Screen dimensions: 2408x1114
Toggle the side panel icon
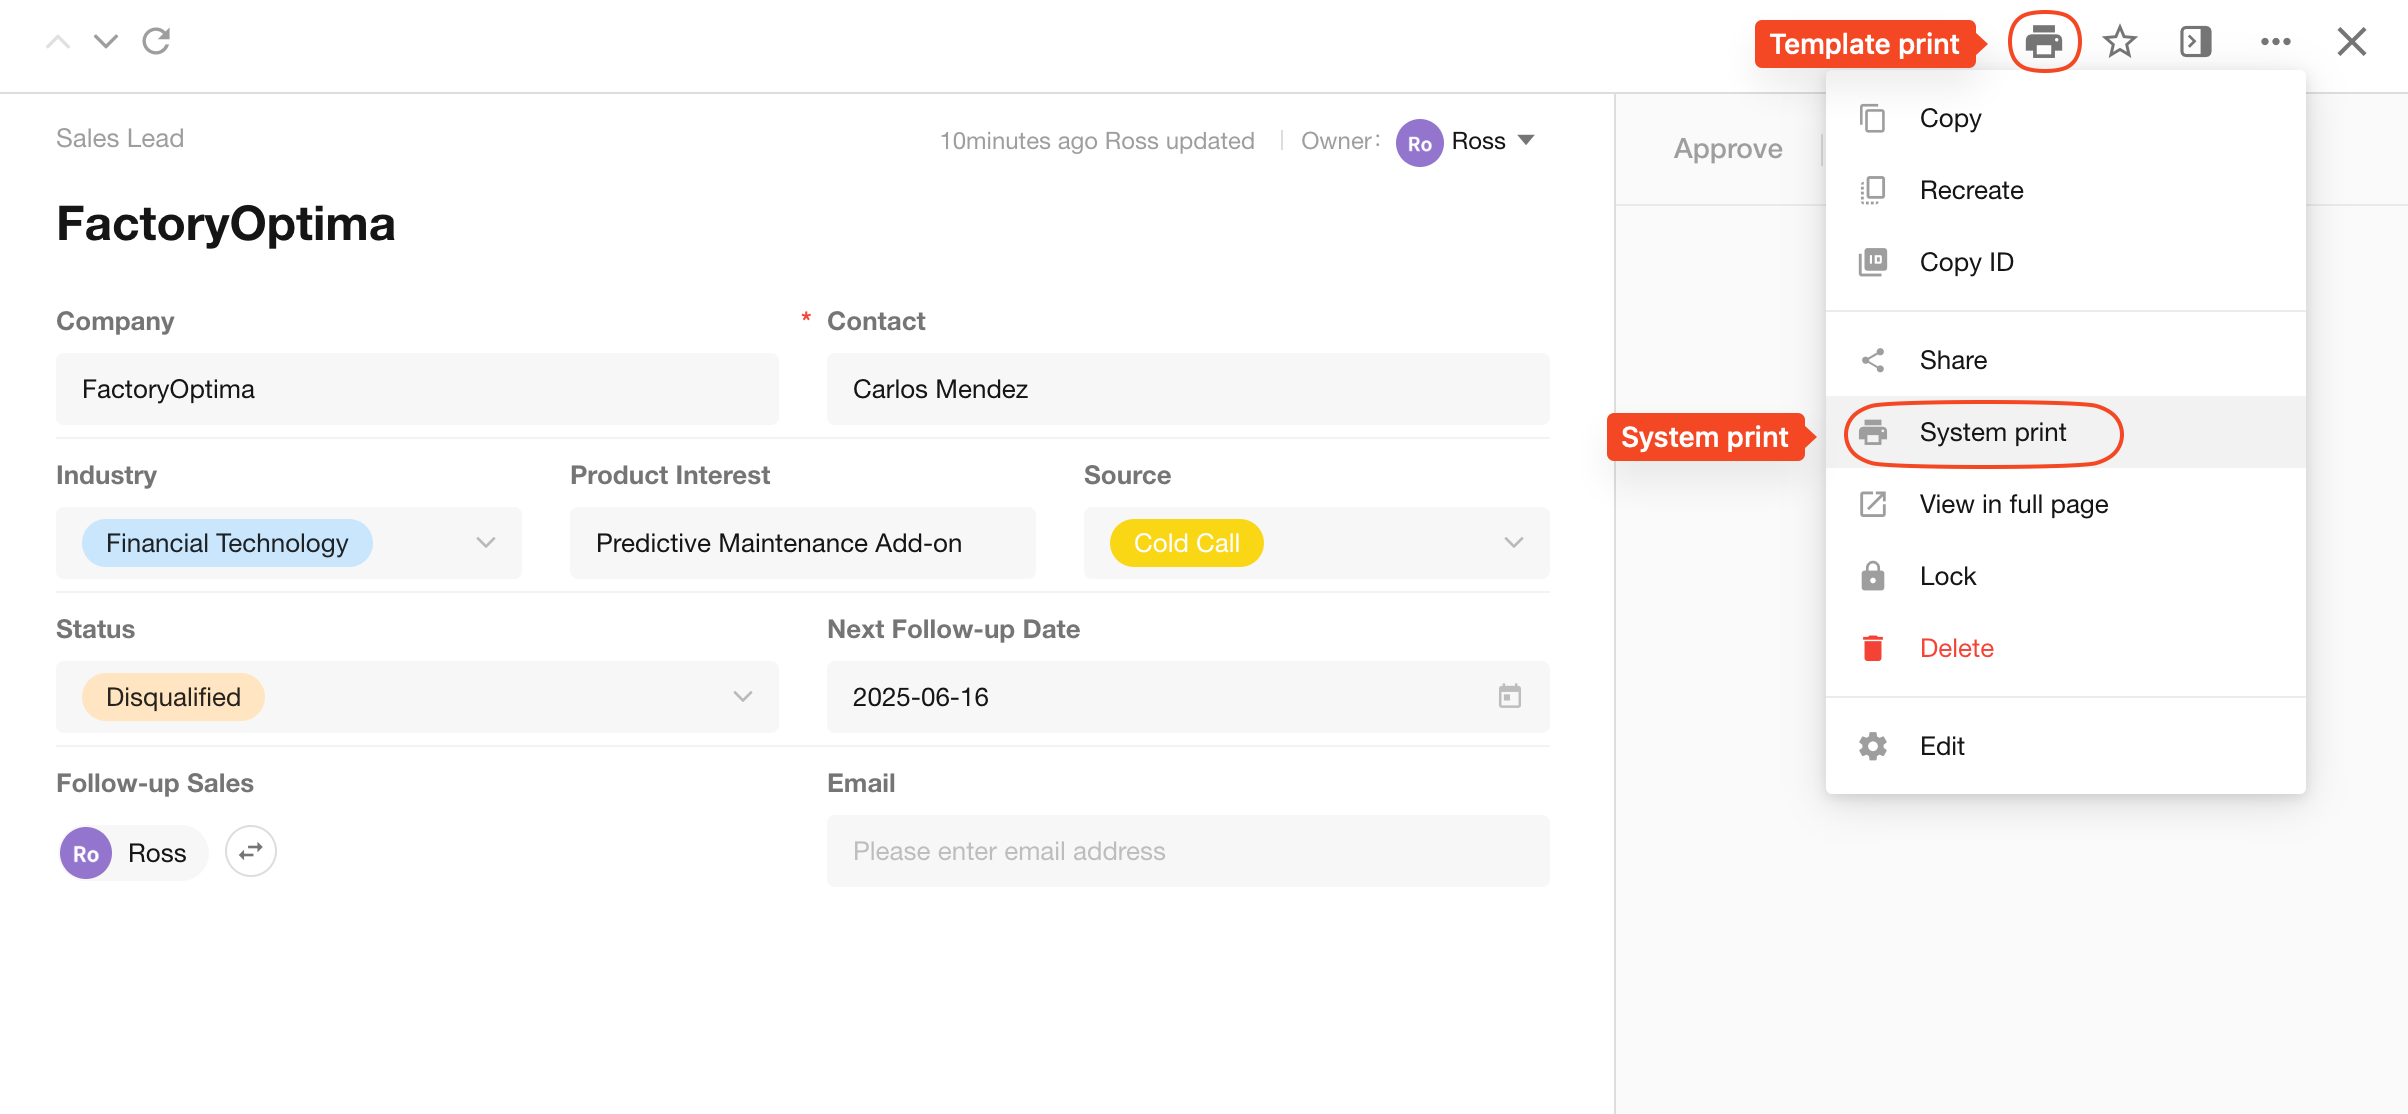2195,42
